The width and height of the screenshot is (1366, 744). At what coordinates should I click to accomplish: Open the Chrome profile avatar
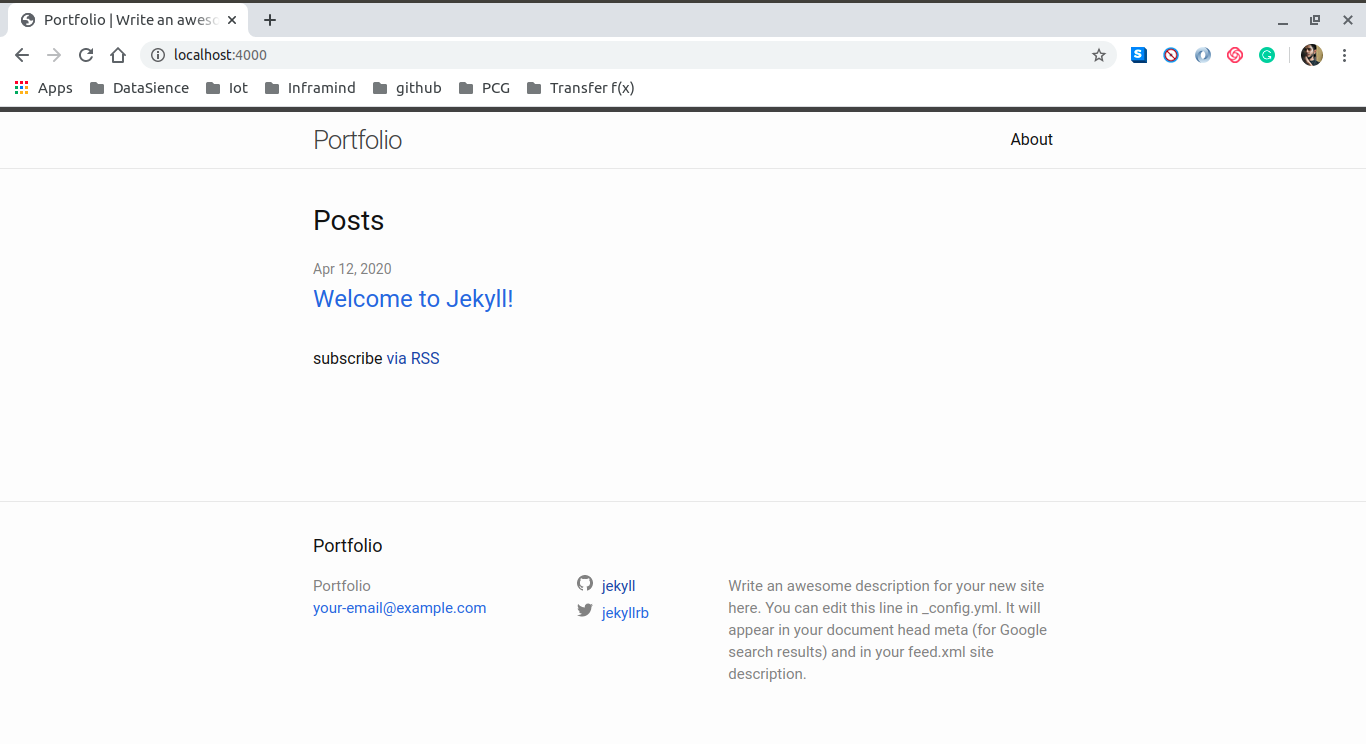click(x=1312, y=55)
